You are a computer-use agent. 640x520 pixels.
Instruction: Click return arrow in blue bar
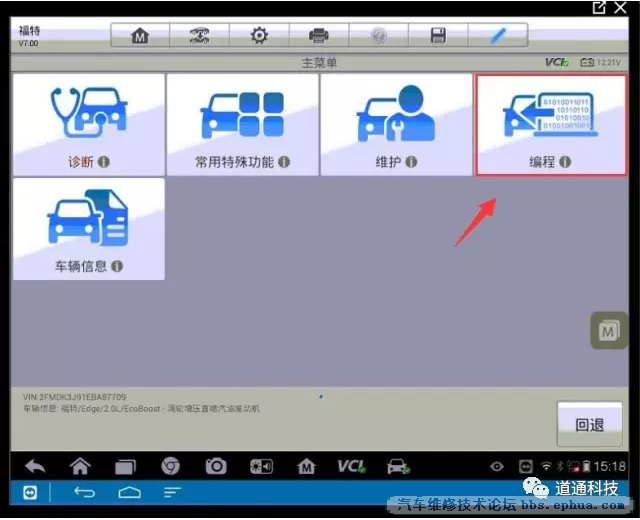84,493
